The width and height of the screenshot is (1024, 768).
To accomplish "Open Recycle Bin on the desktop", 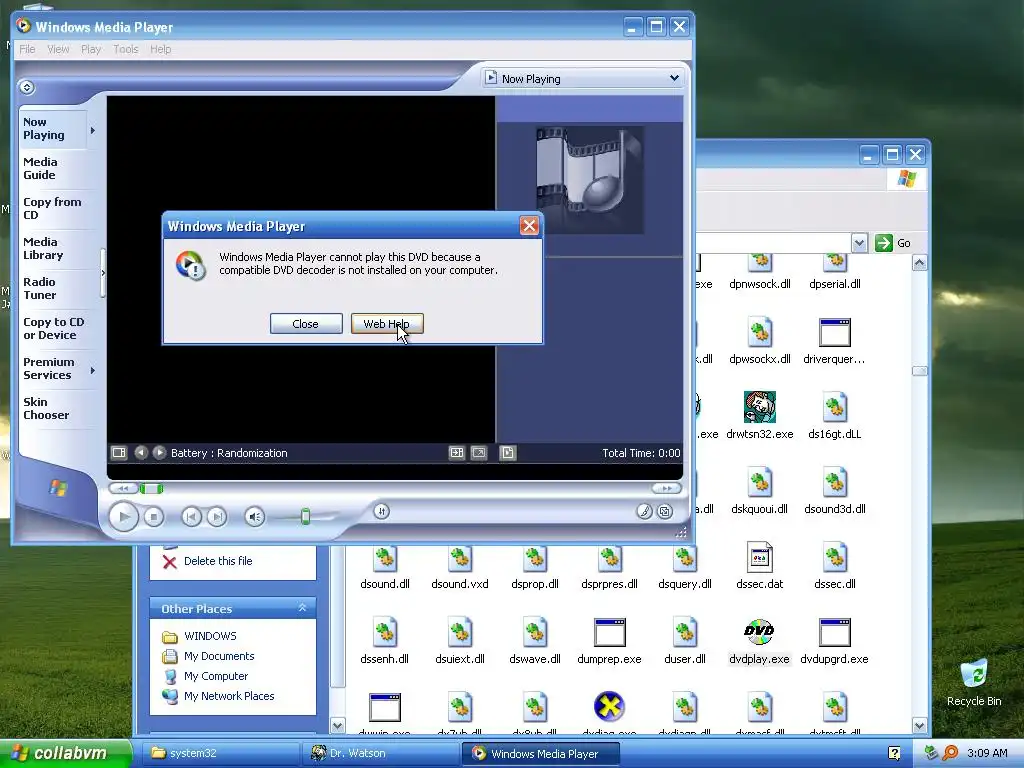I will [974, 682].
